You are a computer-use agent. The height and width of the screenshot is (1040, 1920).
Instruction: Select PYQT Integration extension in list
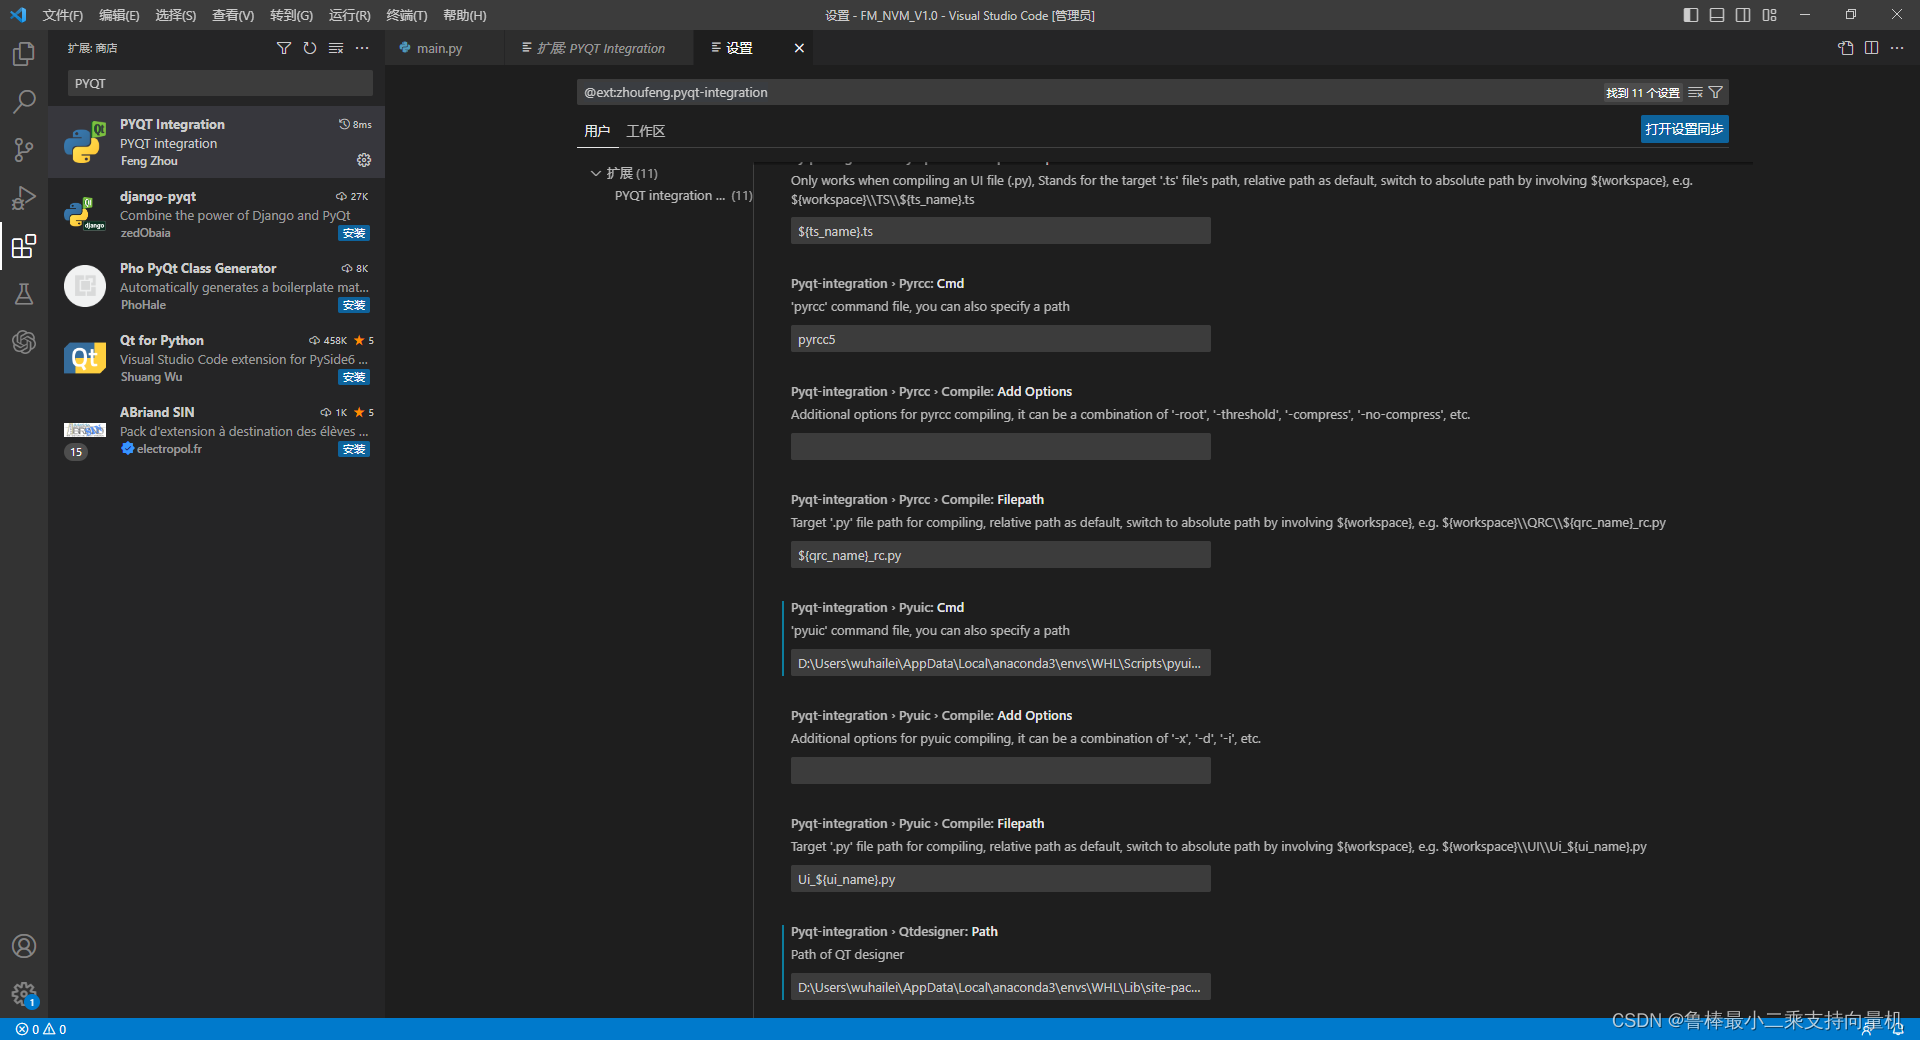coord(217,142)
